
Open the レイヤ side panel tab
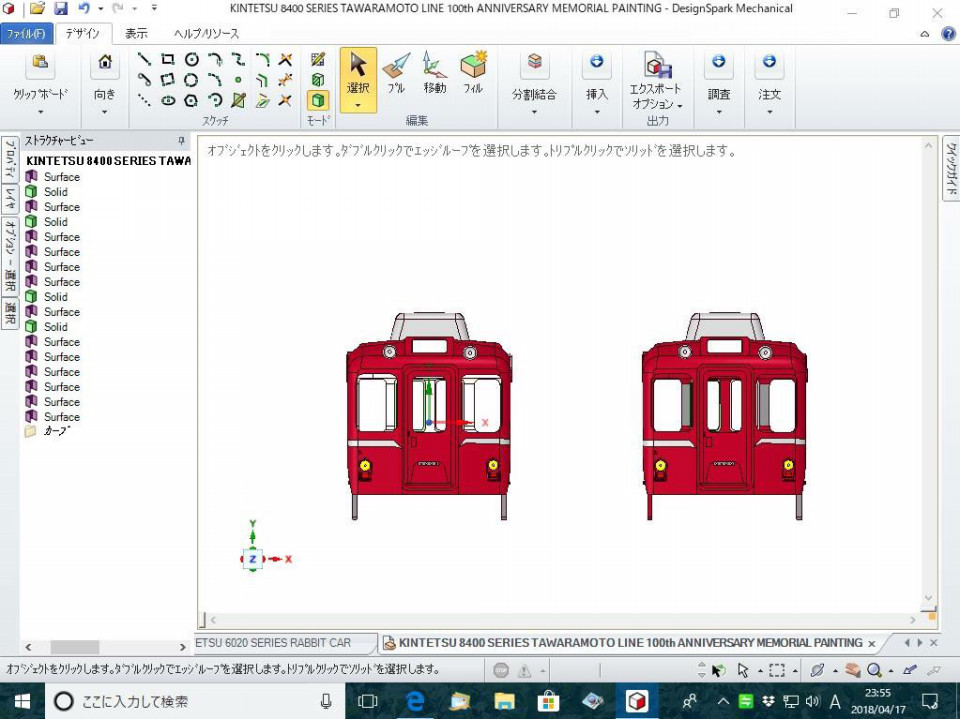[10, 199]
